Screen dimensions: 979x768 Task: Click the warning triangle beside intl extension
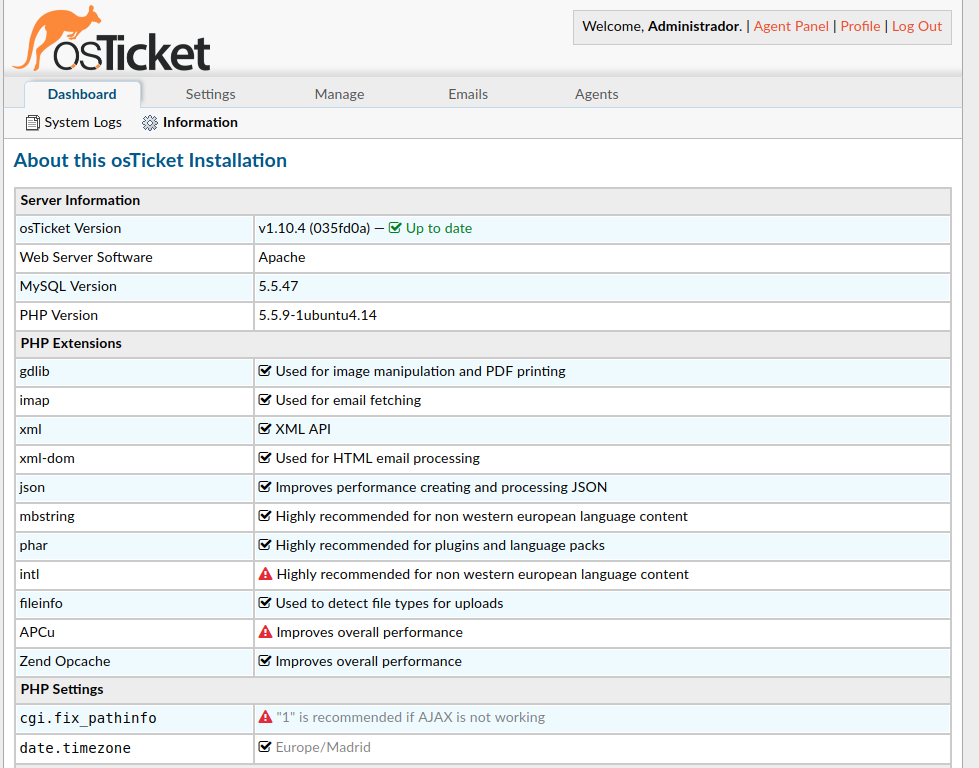(265, 574)
